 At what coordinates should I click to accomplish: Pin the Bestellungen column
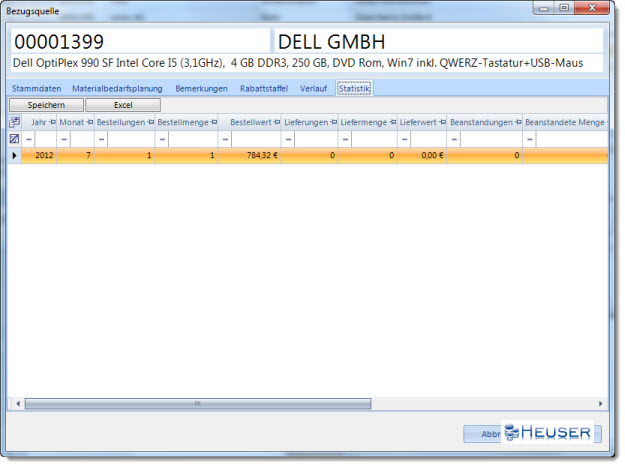pos(151,122)
